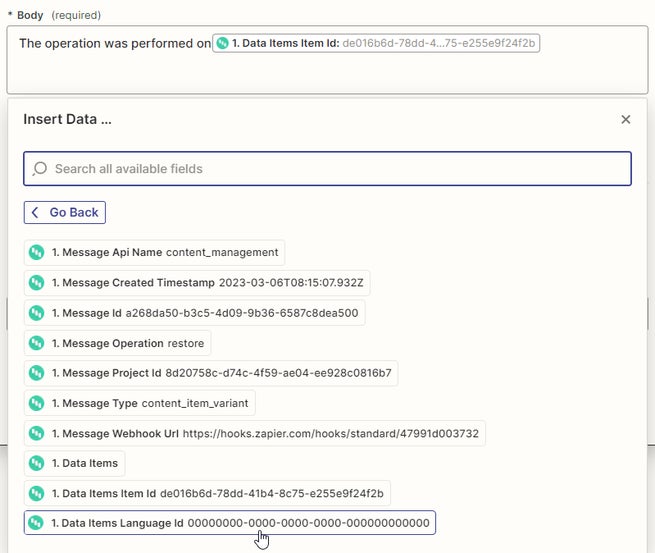Insert the Message Created Timestamp field
This screenshot has width=655, height=553.
pos(197,283)
